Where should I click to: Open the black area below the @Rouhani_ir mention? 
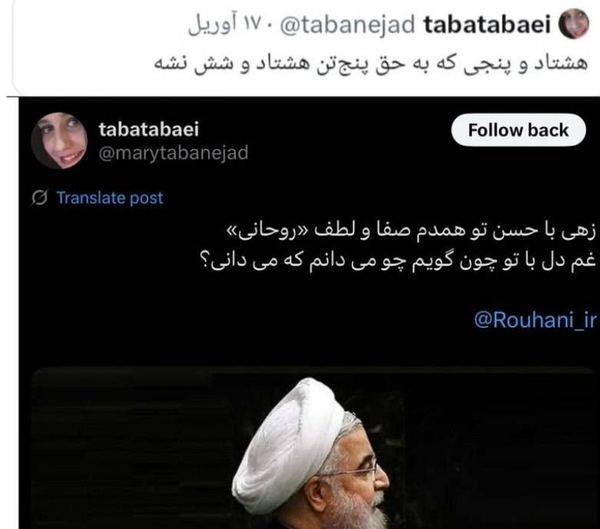point(306,348)
